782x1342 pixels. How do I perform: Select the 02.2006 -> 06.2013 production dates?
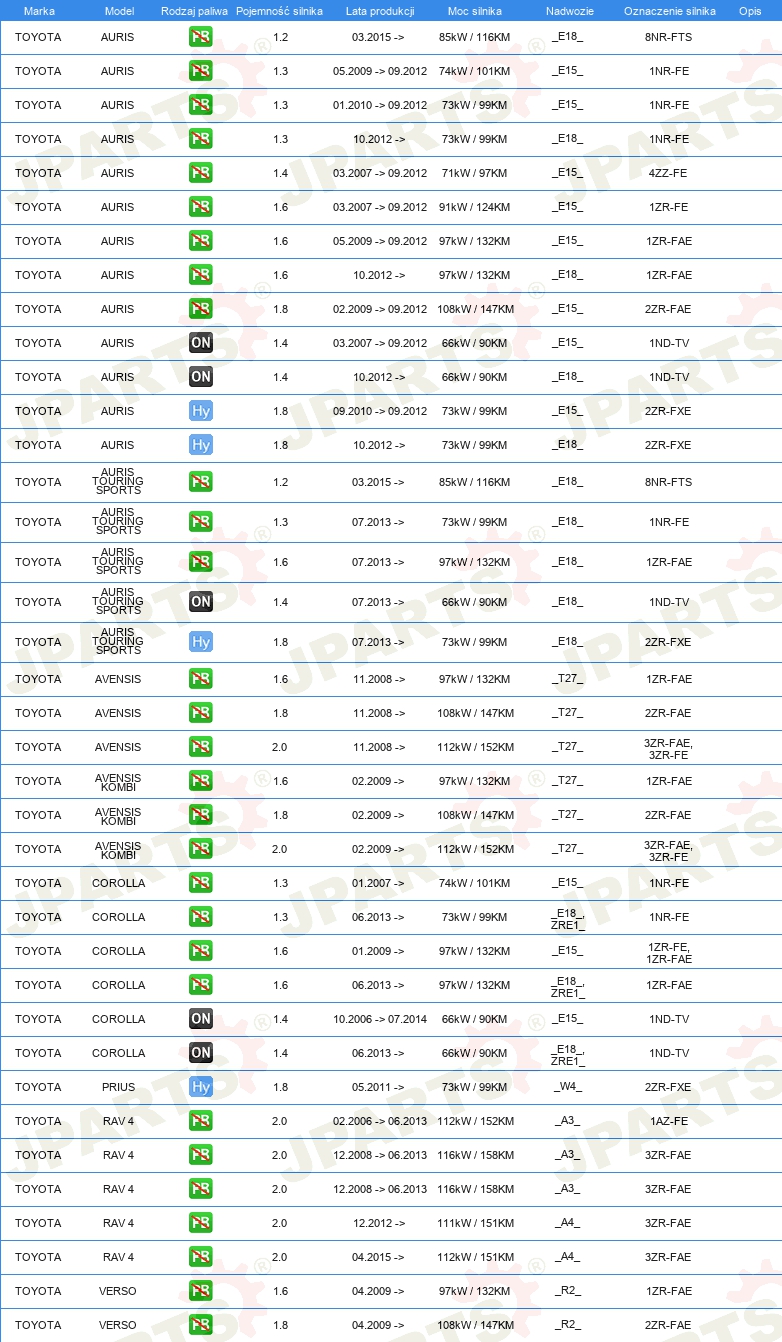tap(380, 1121)
